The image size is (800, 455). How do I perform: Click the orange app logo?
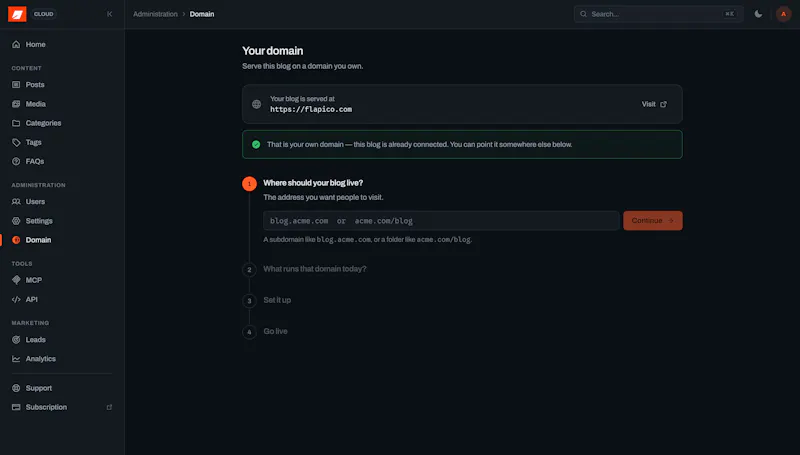coord(17,14)
